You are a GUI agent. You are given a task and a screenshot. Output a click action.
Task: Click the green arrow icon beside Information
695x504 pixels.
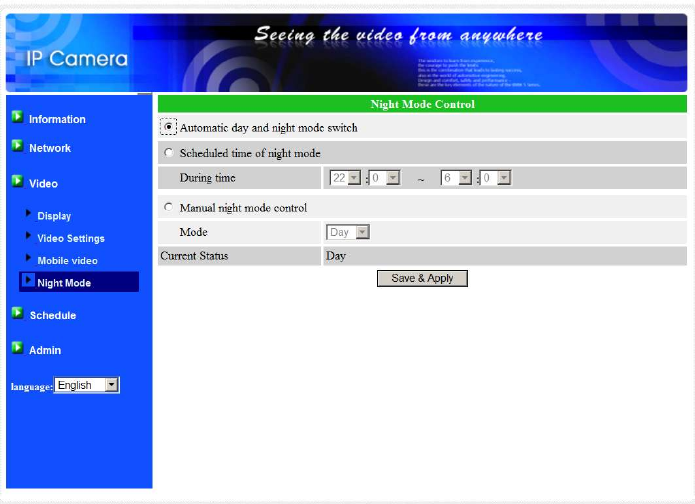coord(17,117)
